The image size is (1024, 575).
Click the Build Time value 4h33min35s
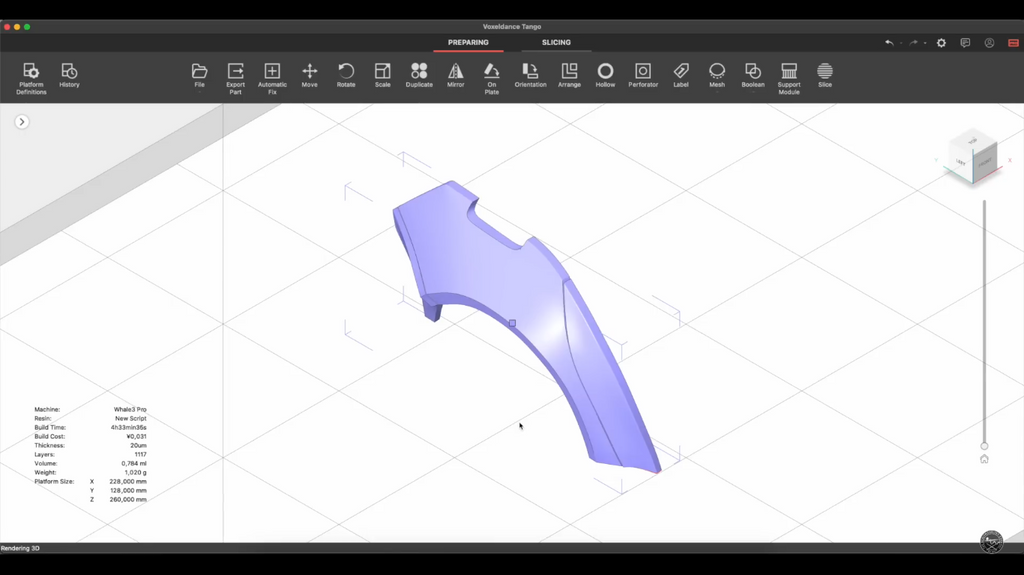coord(129,428)
